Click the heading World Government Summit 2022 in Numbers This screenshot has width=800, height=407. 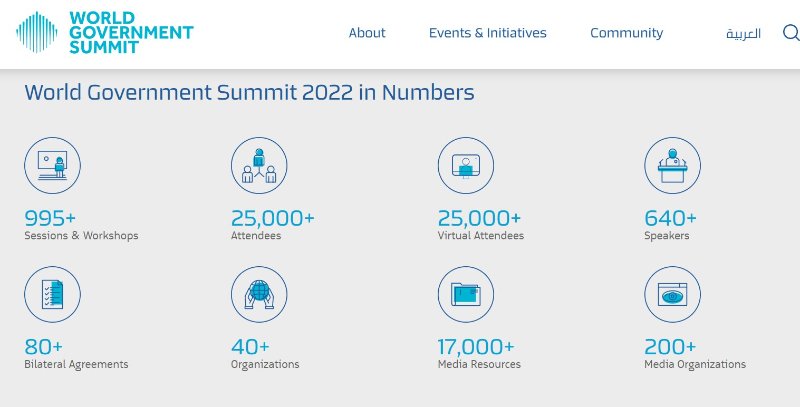click(x=249, y=92)
